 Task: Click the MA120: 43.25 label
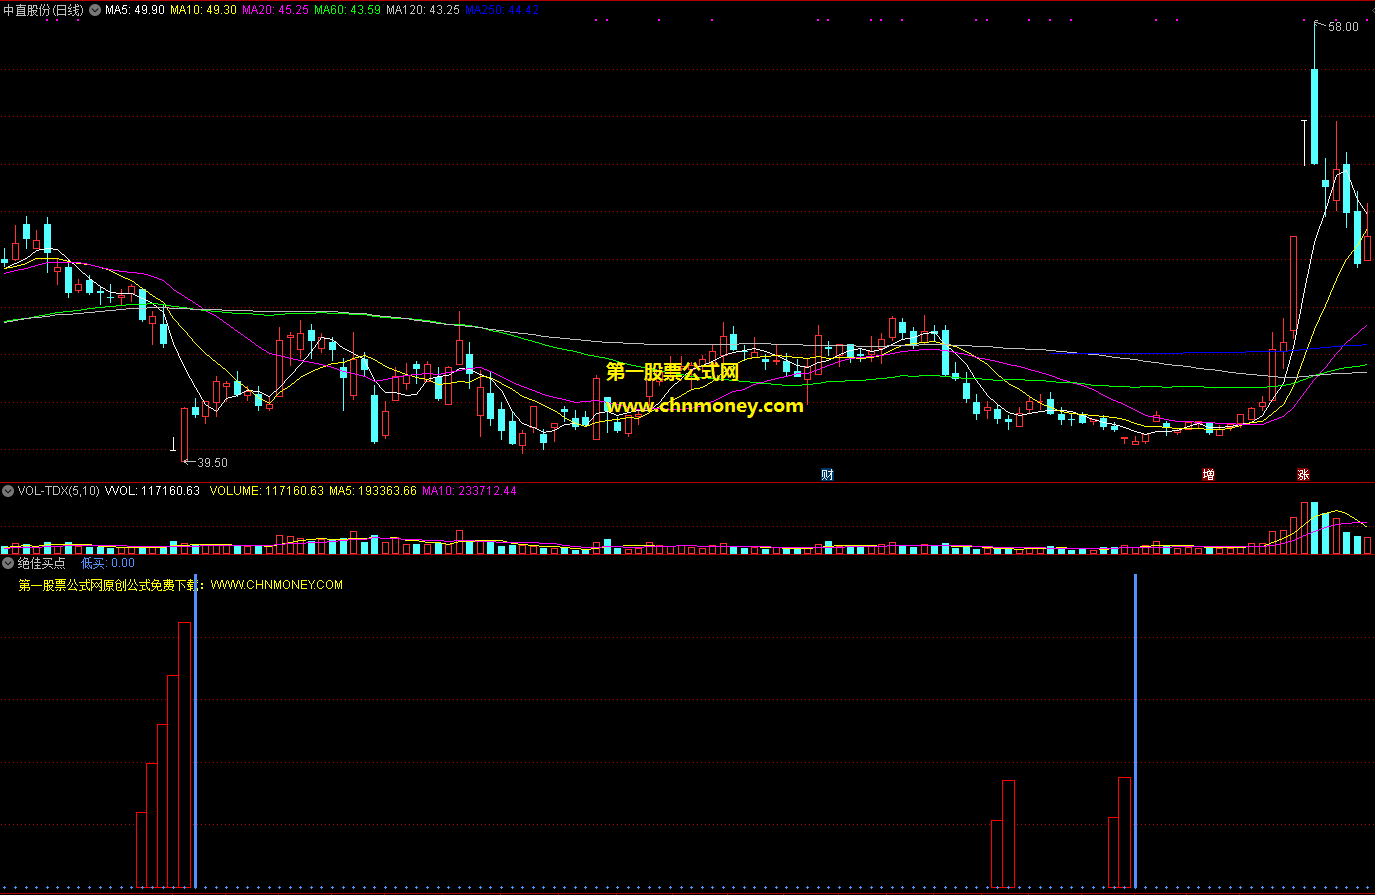(423, 10)
